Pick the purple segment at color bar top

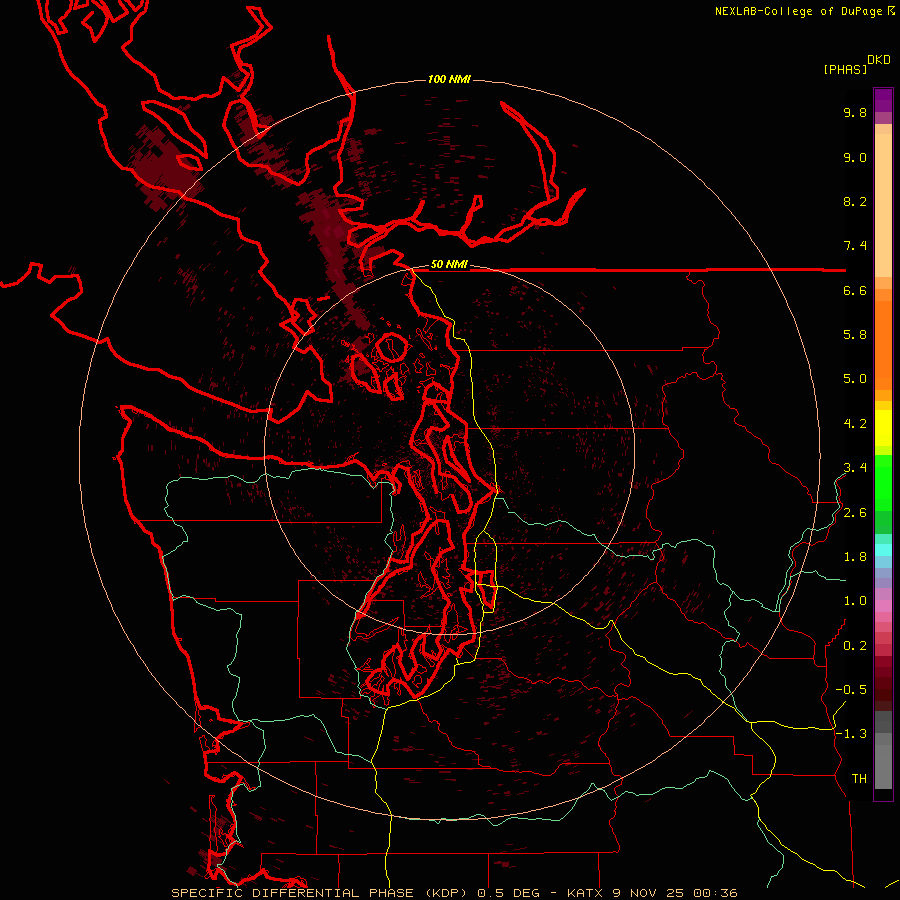(x=883, y=100)
